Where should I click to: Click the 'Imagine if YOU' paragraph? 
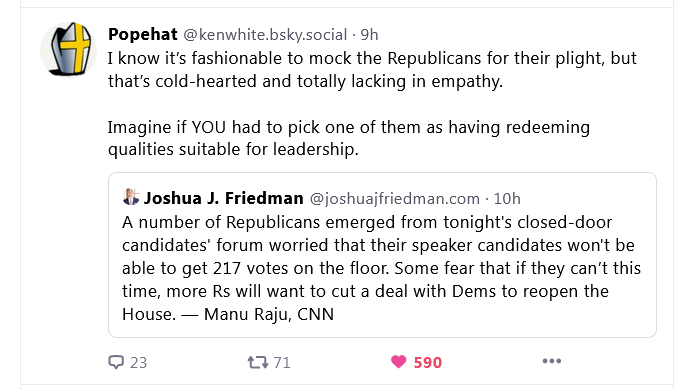(x=349, y=138)
